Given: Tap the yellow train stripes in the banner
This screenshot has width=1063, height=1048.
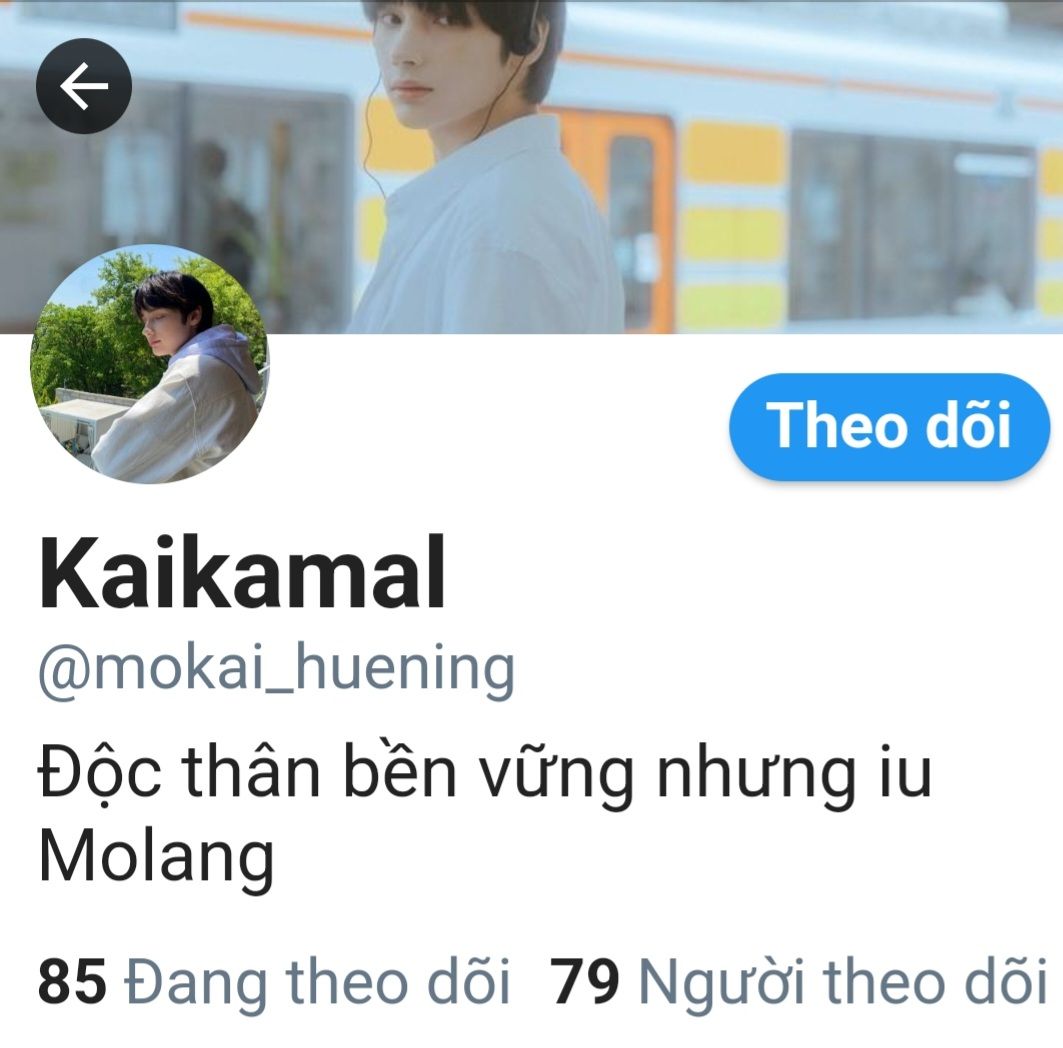Looking at the screenshot, I should [x=736, y=224].
